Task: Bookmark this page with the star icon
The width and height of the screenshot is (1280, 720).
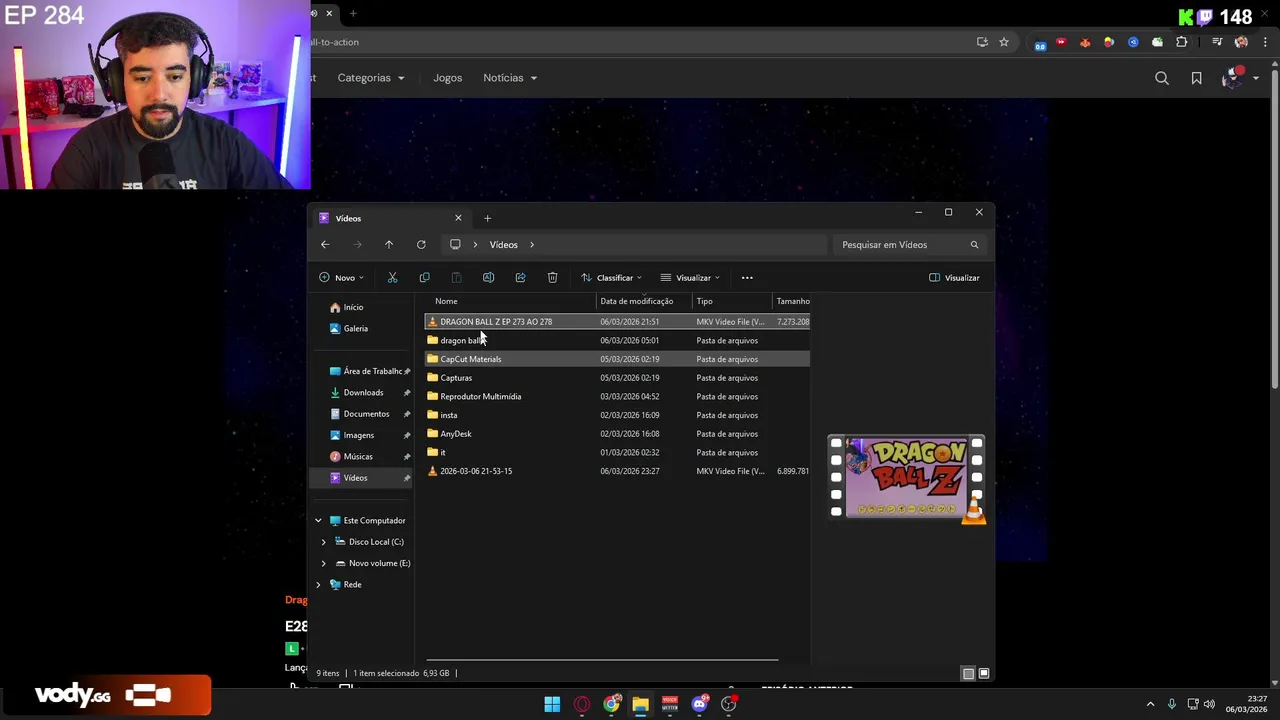Action: click(1004, 42)
